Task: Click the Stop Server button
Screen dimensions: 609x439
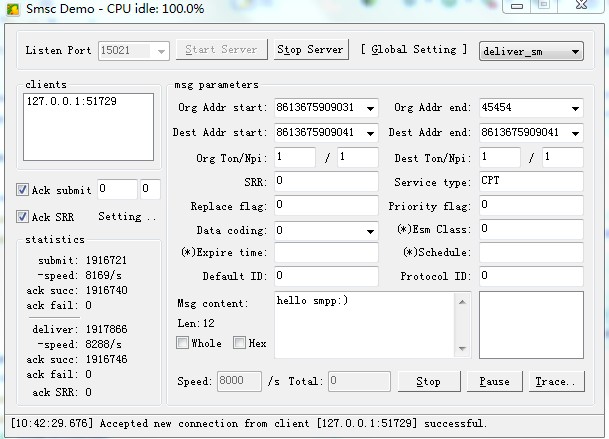Action: tap(310, 50)
